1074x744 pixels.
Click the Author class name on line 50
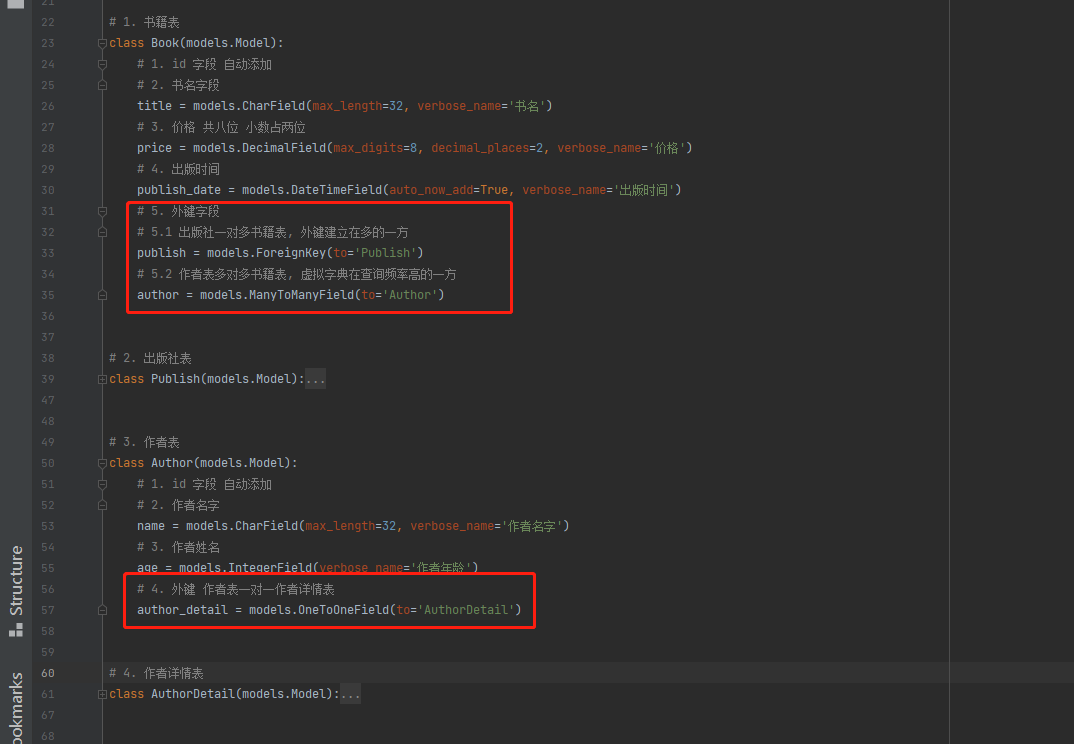[175, 462]
